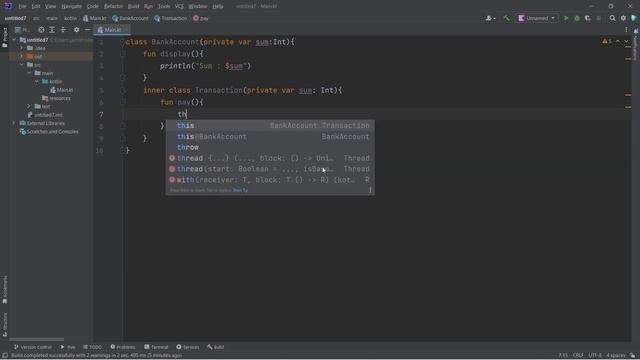Click collapse all icon in Project panel
The image size is (640, 360).
[x=63, y=30]
